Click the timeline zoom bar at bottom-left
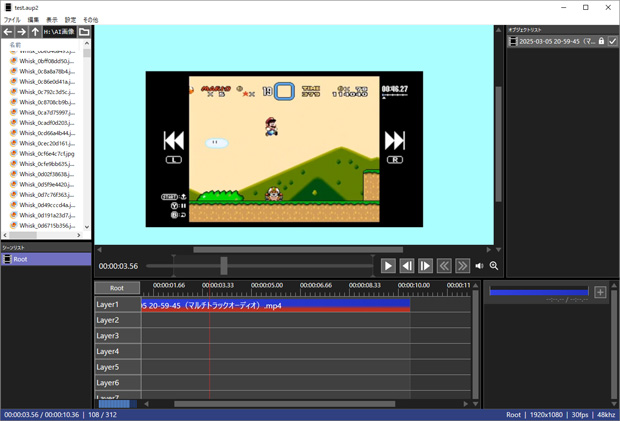 click(x=117, y=404)
